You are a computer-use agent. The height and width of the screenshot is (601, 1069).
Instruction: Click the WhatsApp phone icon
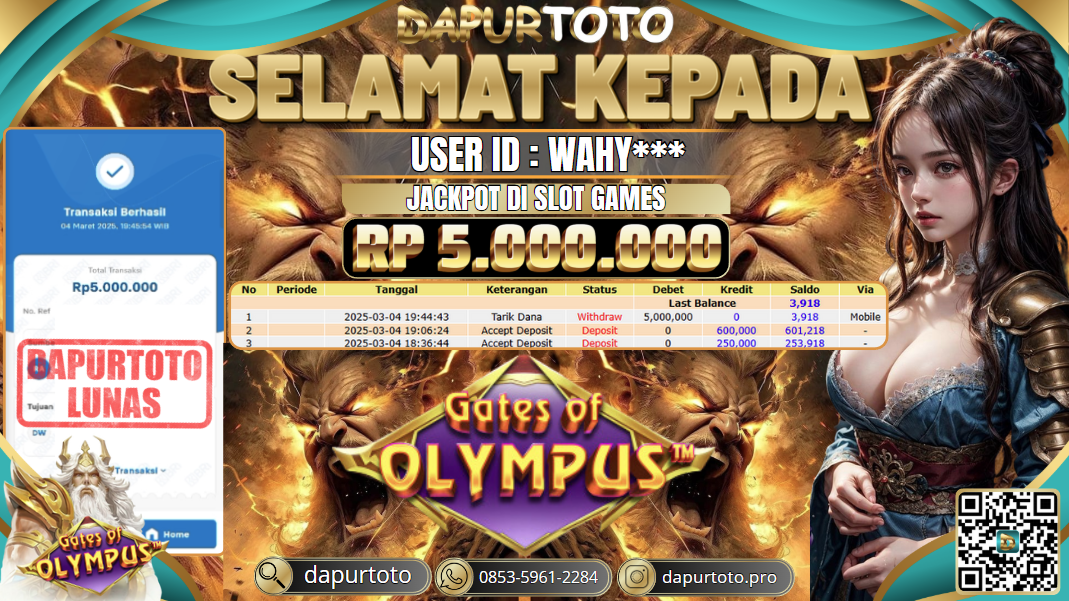coord(453,576)
